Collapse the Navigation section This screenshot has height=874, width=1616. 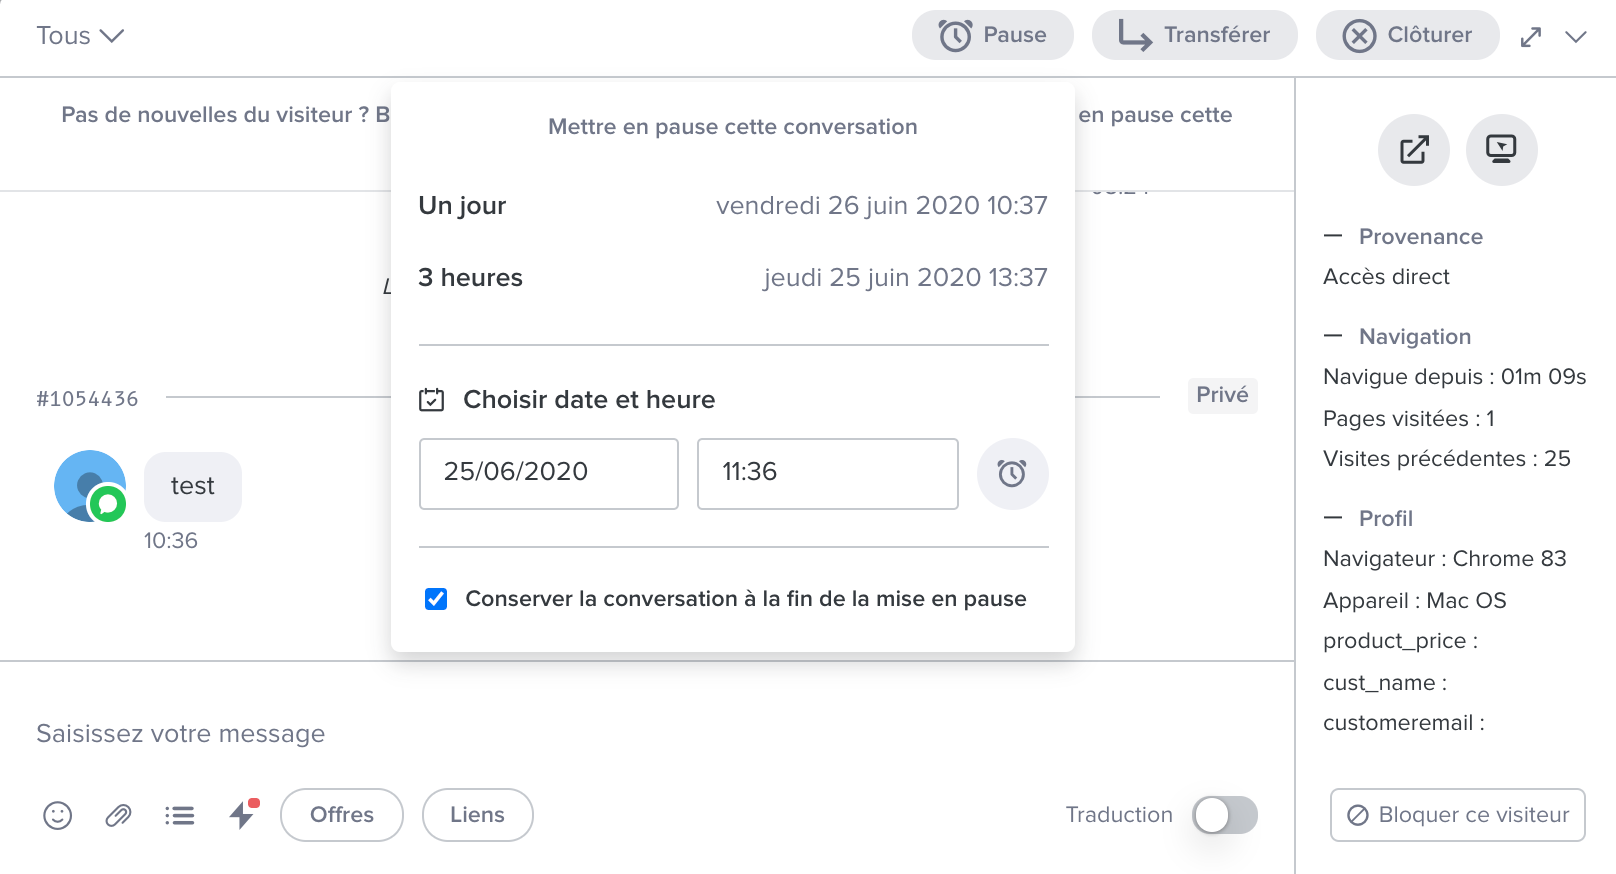click(1333, 336)
